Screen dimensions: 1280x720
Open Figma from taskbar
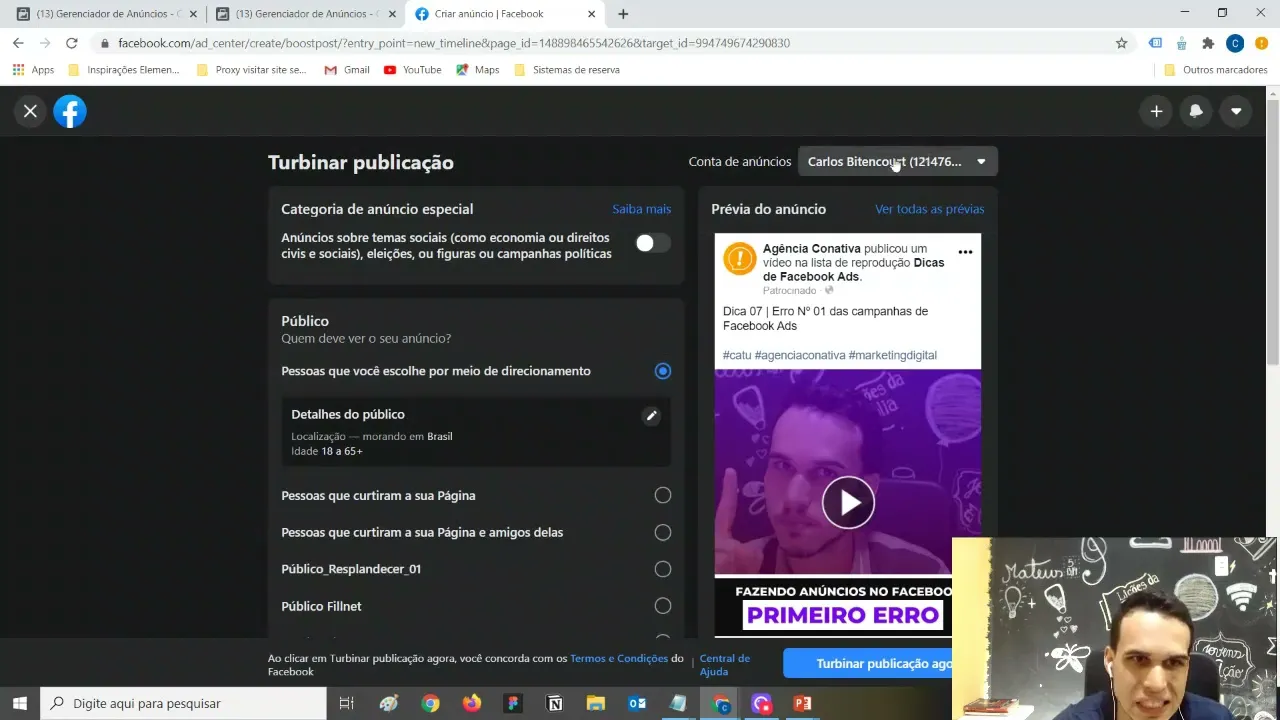(513, 703)
